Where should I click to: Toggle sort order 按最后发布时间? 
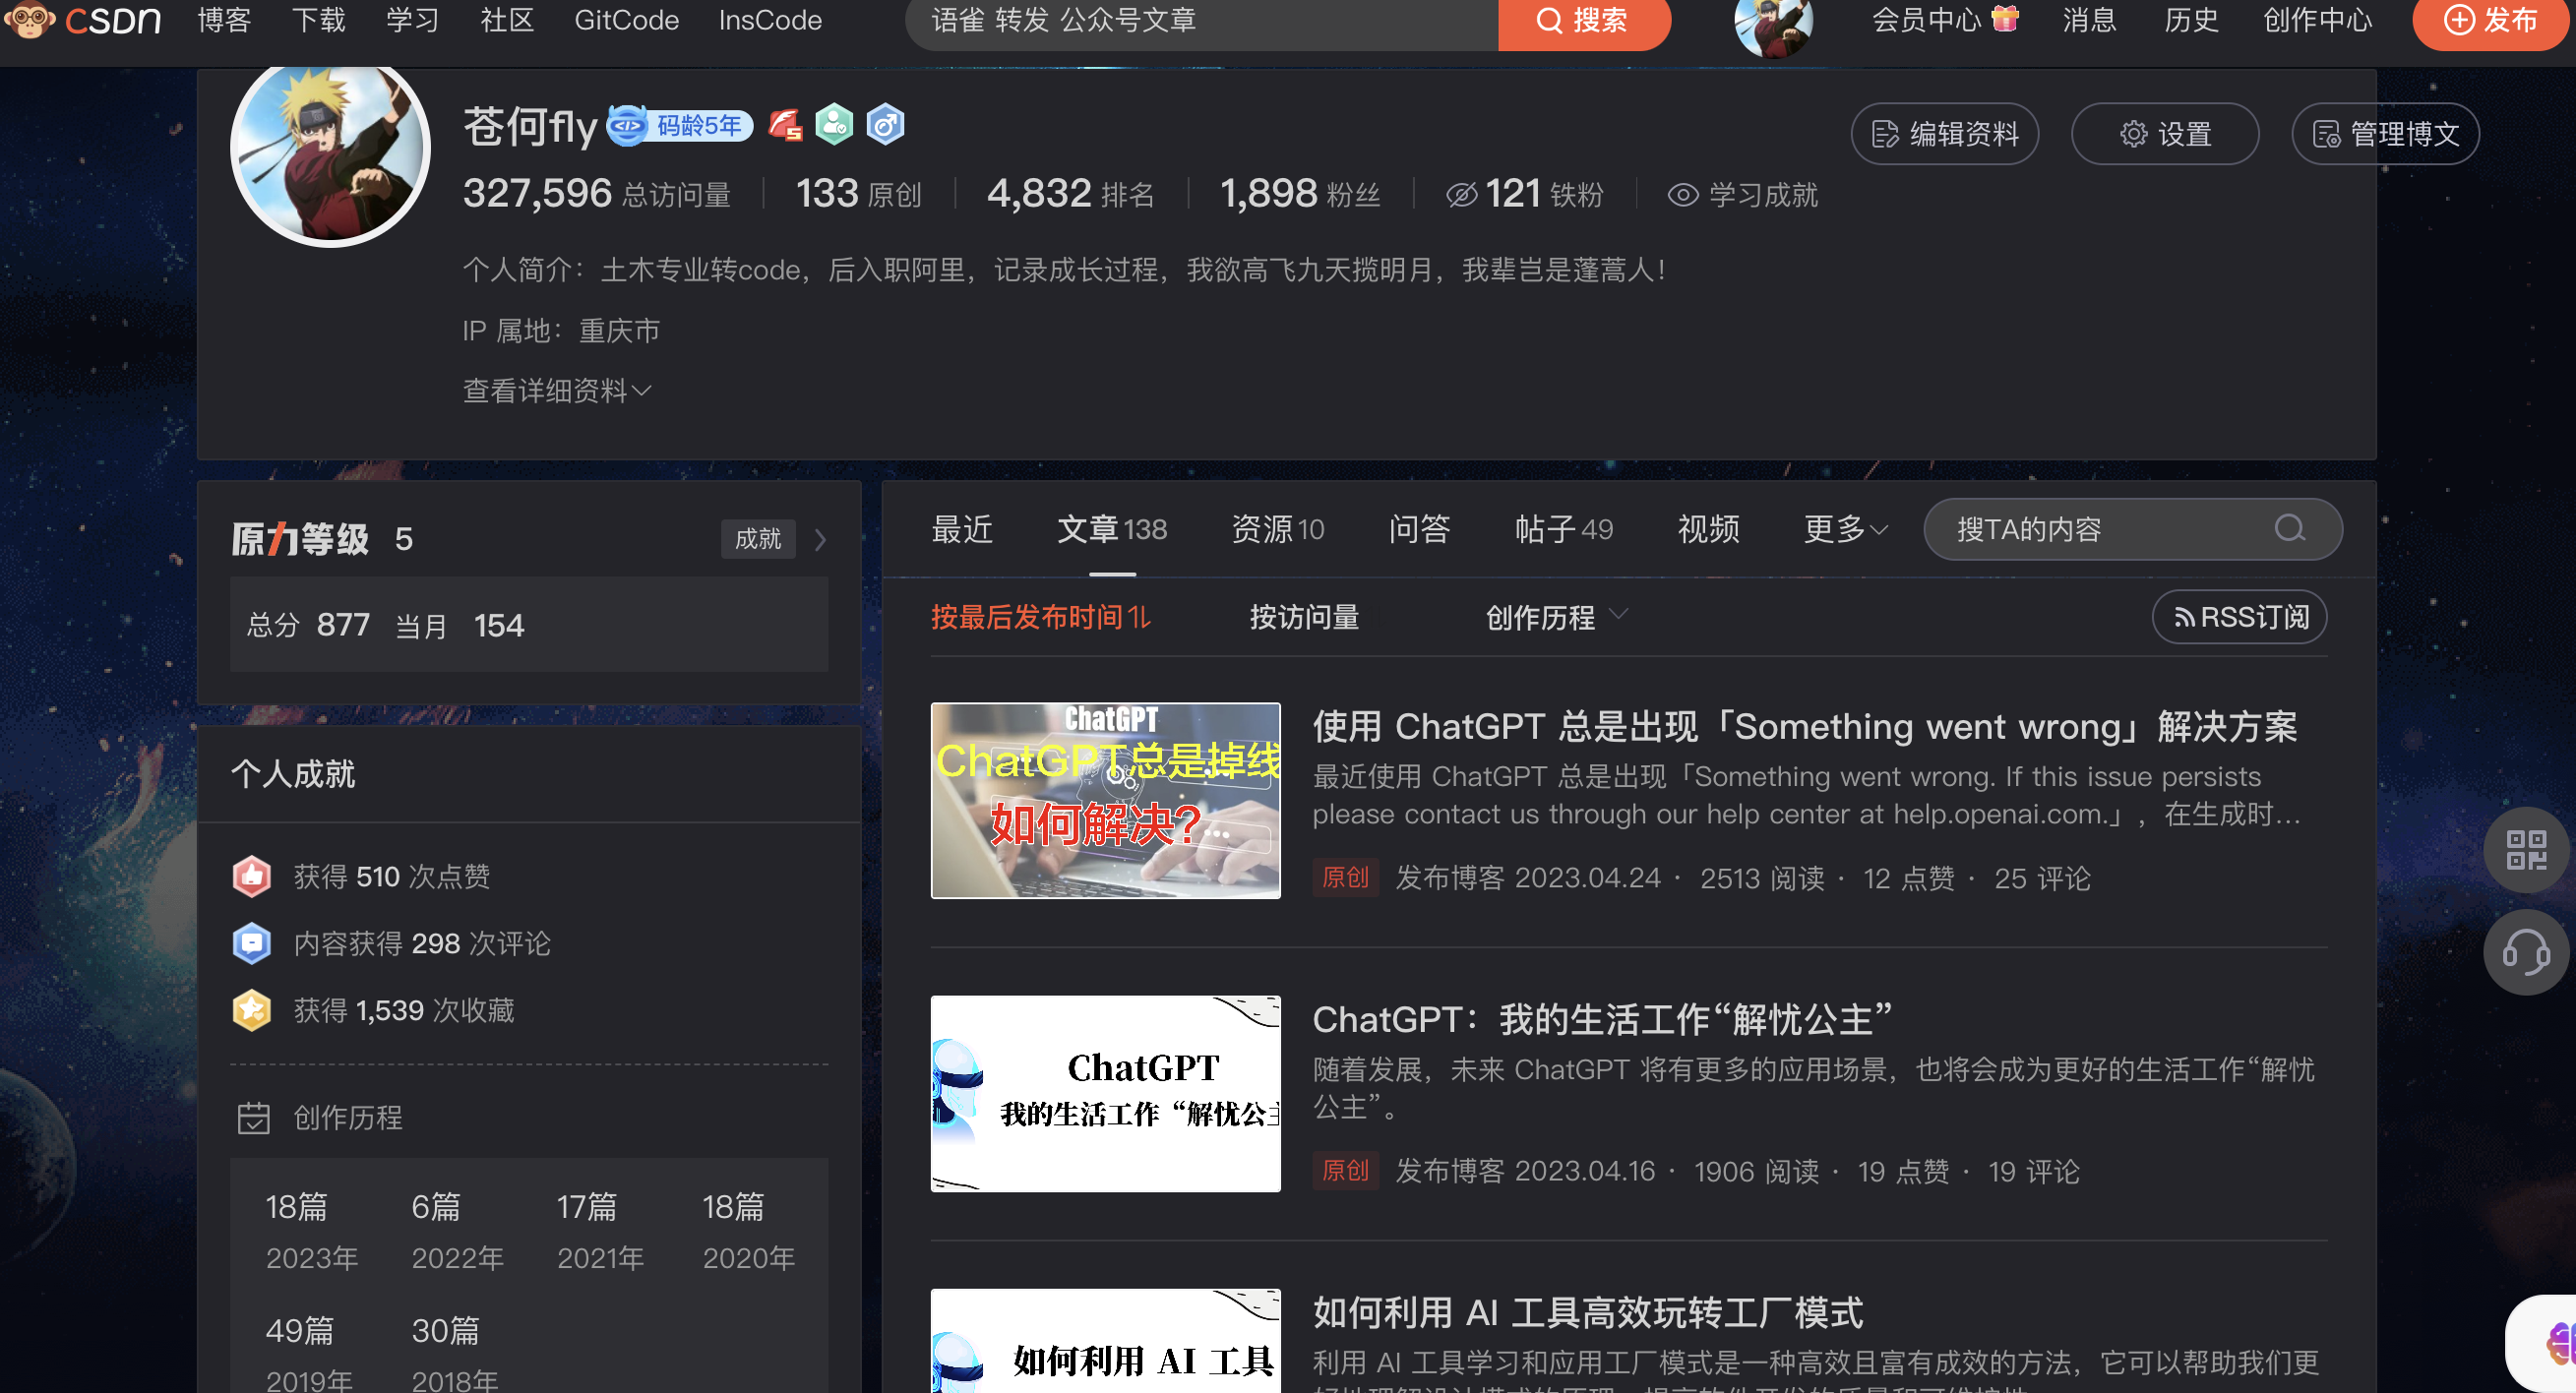click(x=1041, y=617)
